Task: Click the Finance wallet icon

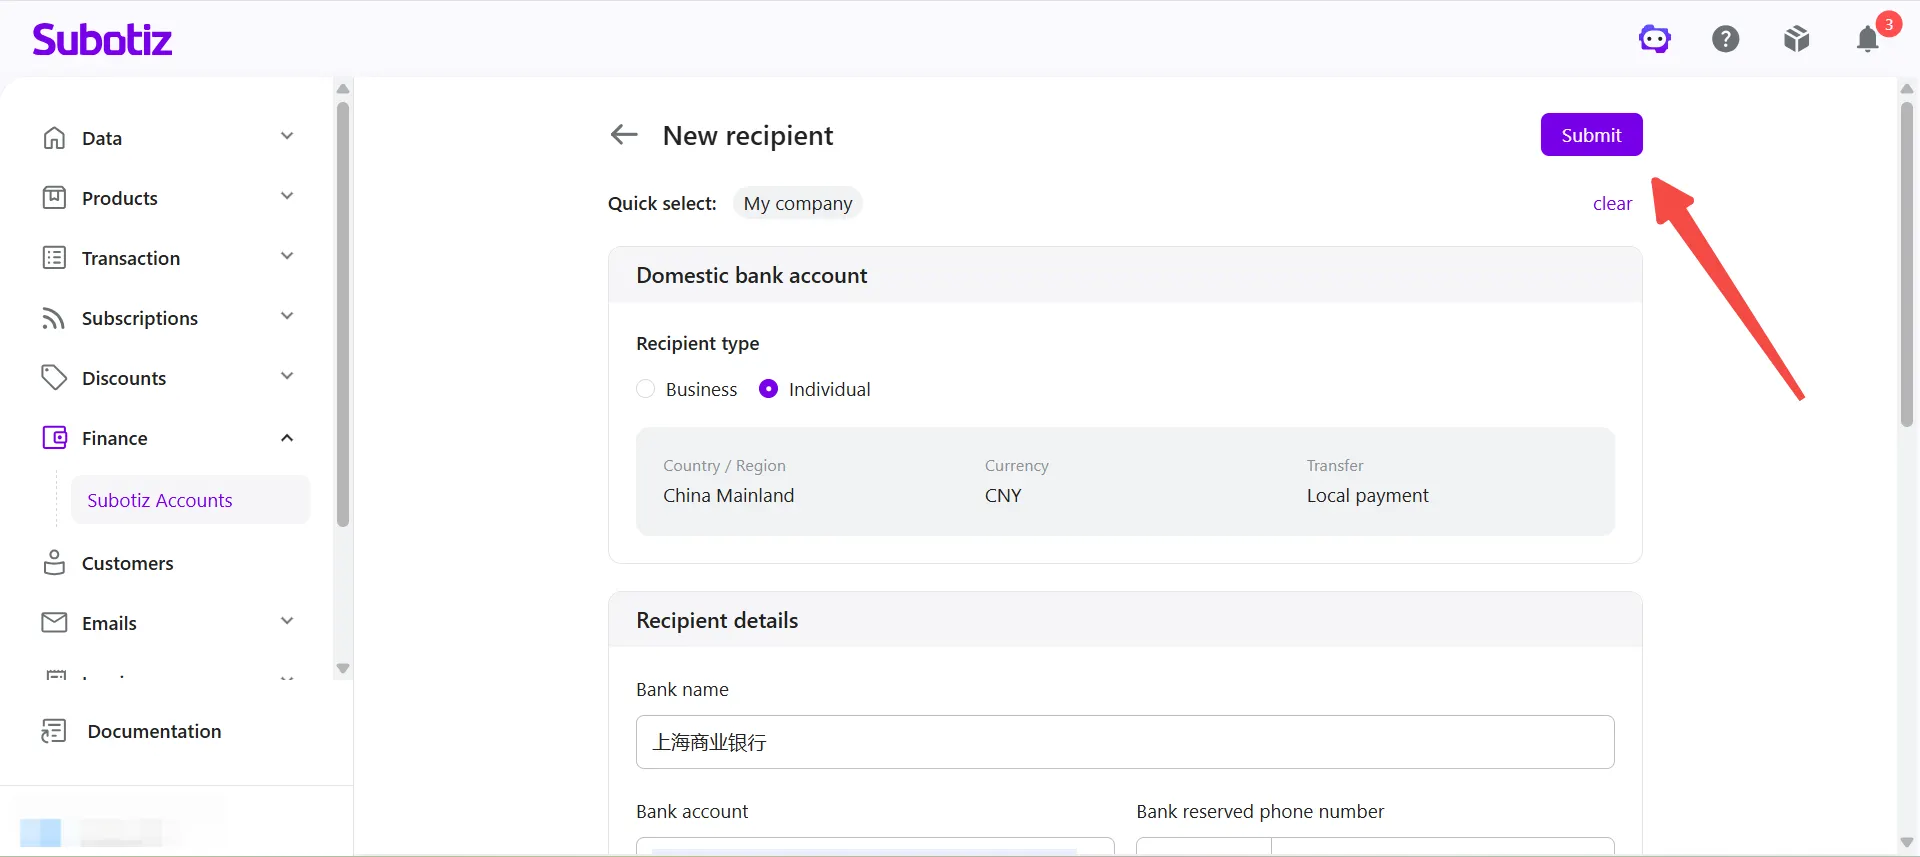Action: (x=54, y=438)
